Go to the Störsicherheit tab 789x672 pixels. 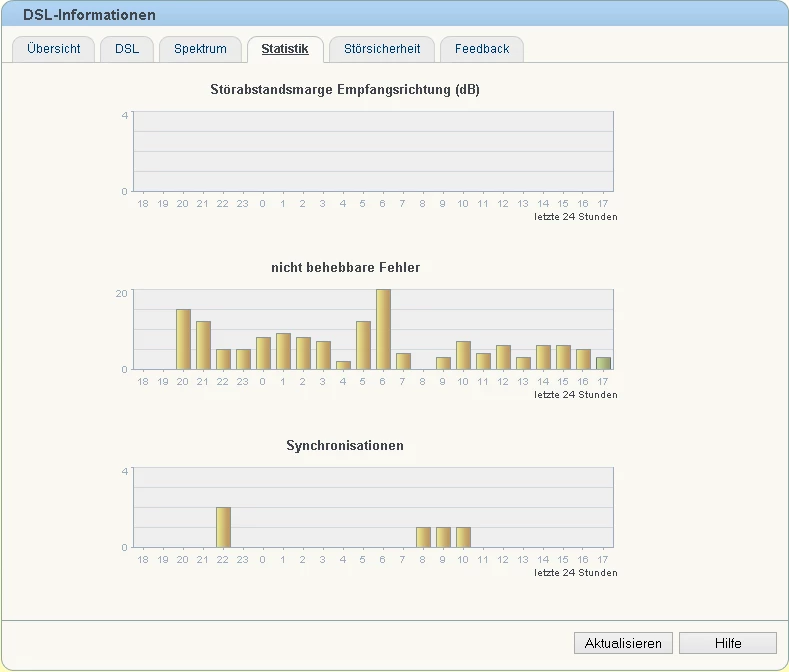(381, 49)
